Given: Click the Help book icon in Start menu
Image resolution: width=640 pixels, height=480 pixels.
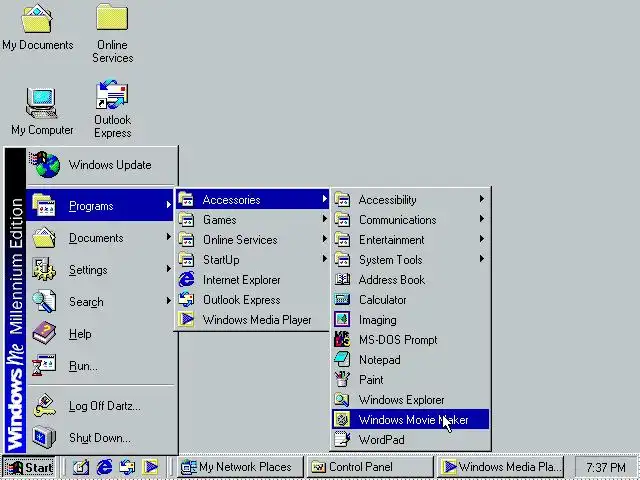Looking at the screenshot, I should coord(44,333).
